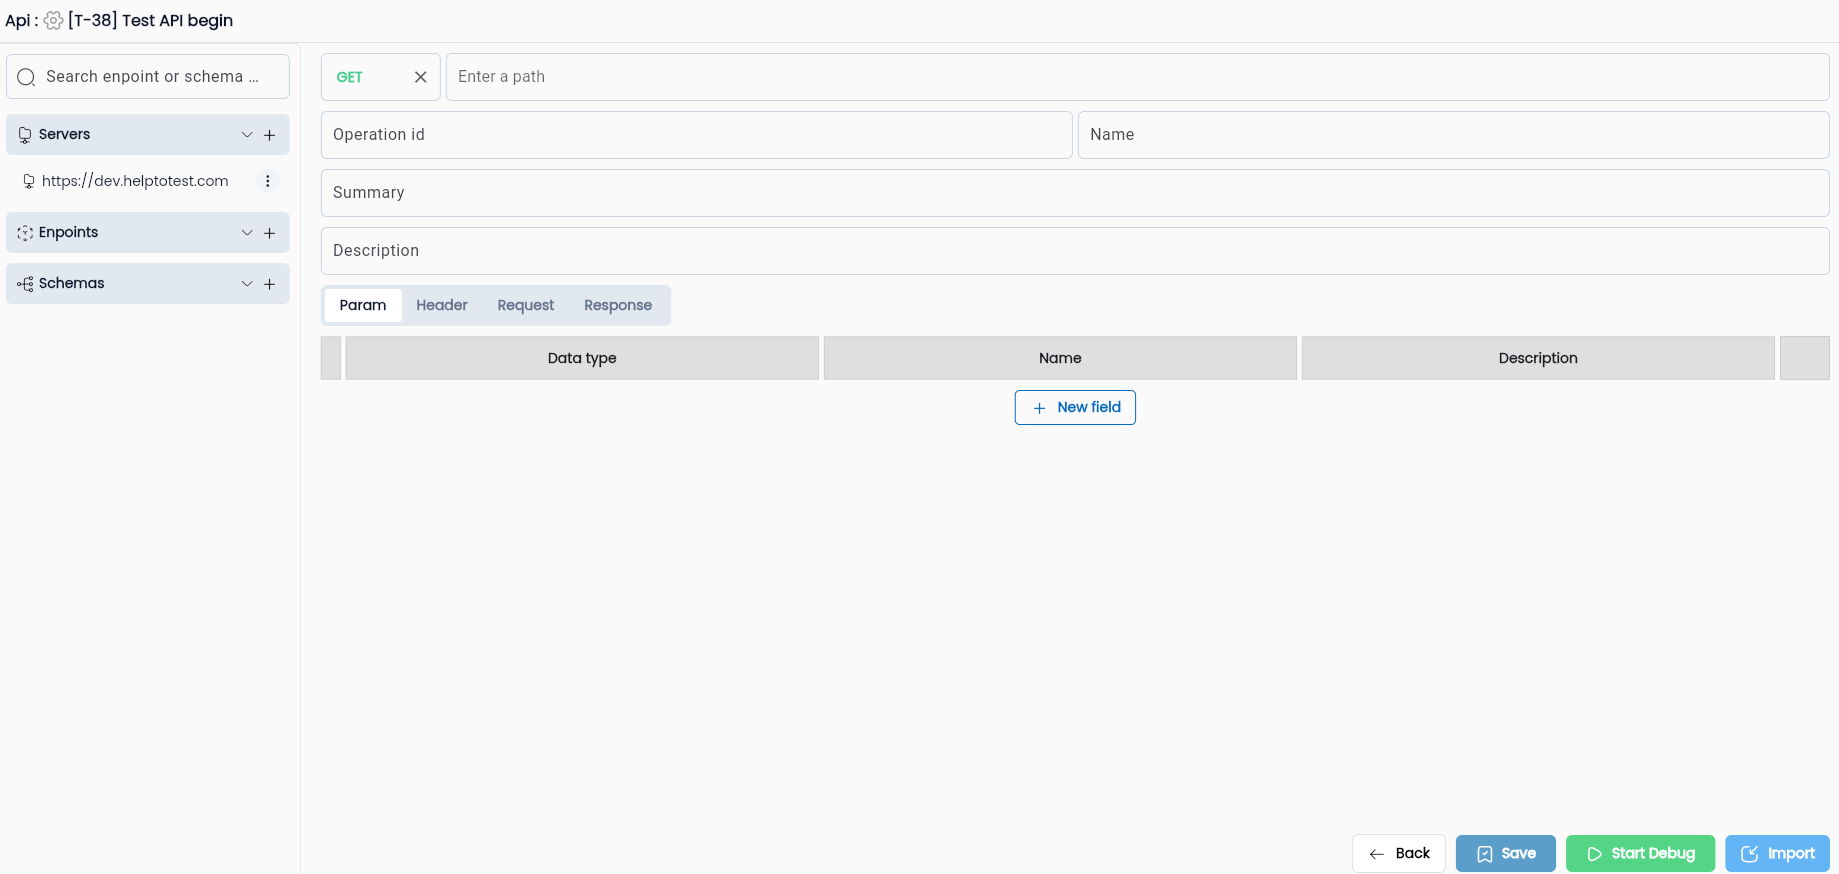This screenshot has height=874, width=1839.
Task: Add a new schema with plus icon
Action: click(x=269, y=284)
